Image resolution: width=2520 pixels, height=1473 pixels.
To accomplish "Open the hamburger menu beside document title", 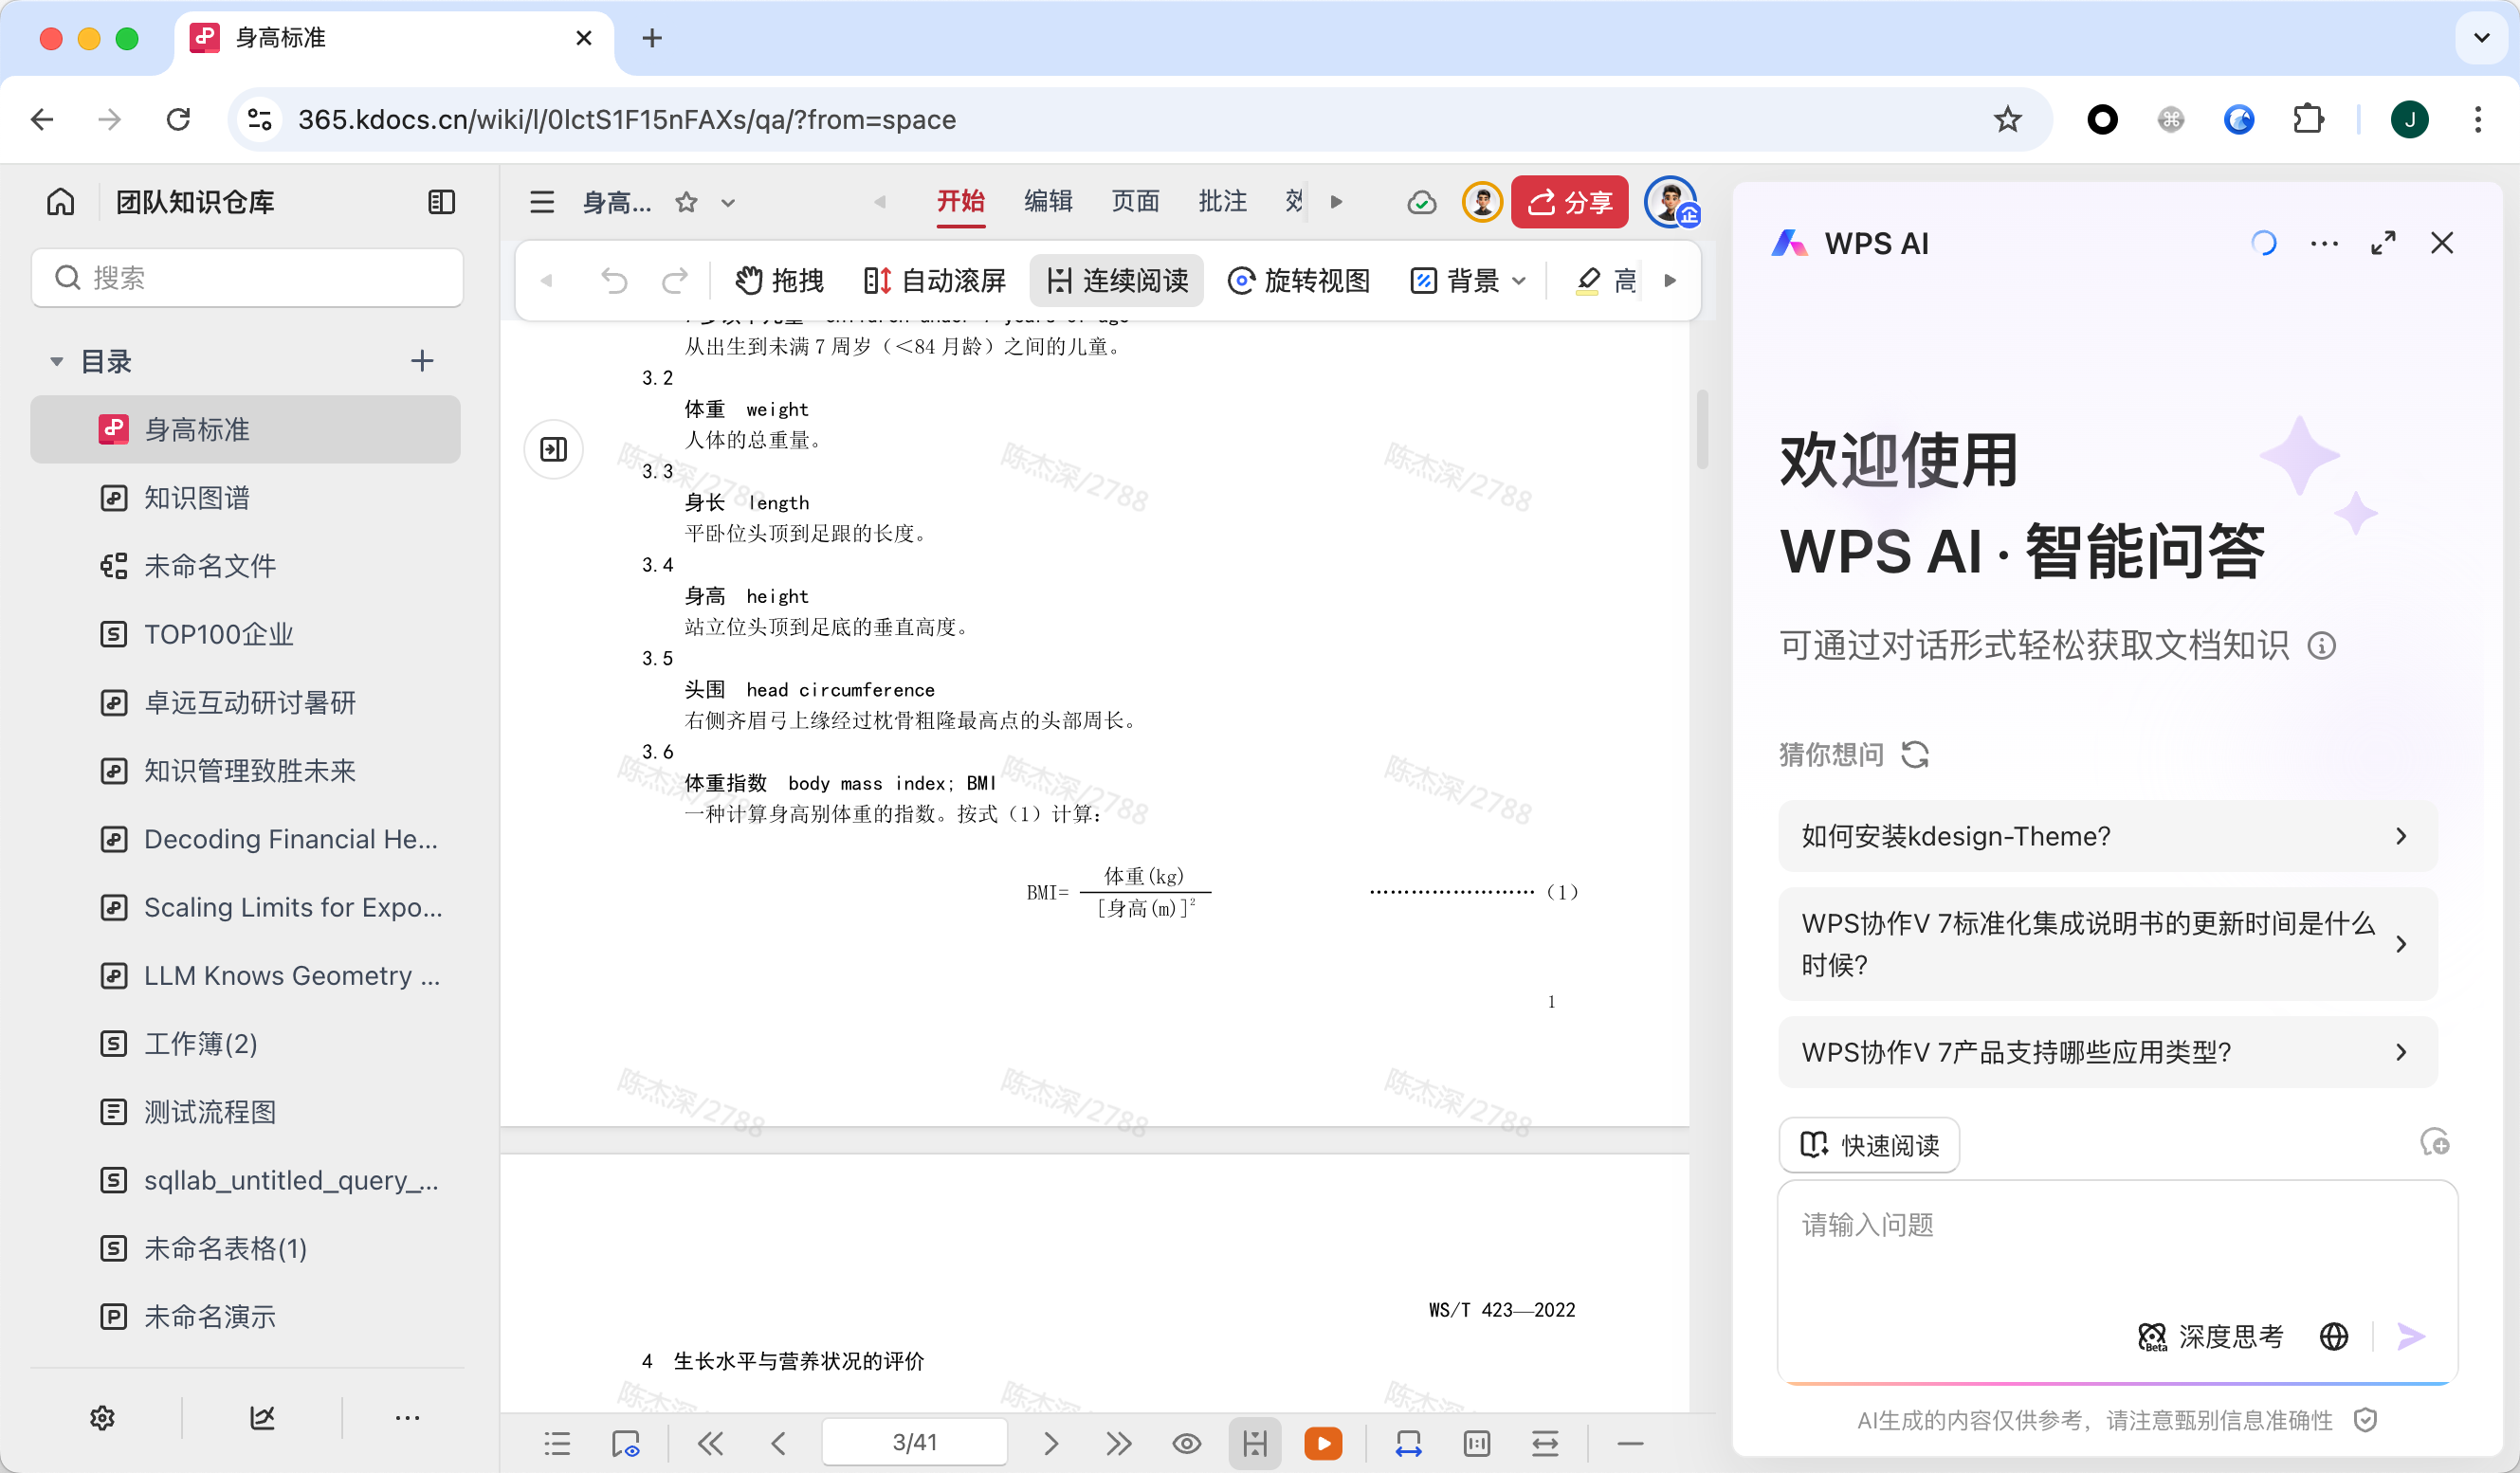I will coord(542,202).
